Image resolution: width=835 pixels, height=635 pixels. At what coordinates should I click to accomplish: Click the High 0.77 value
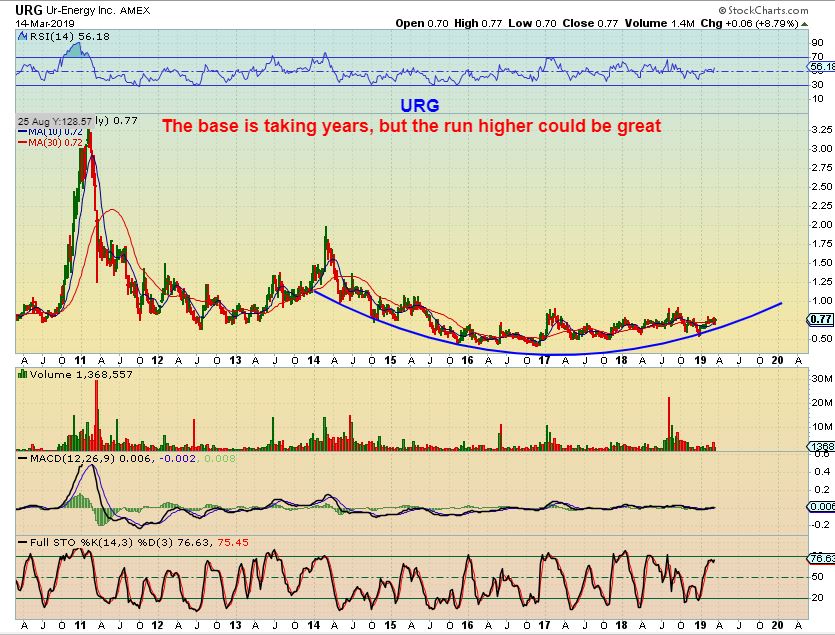click(x=478, y=23)
